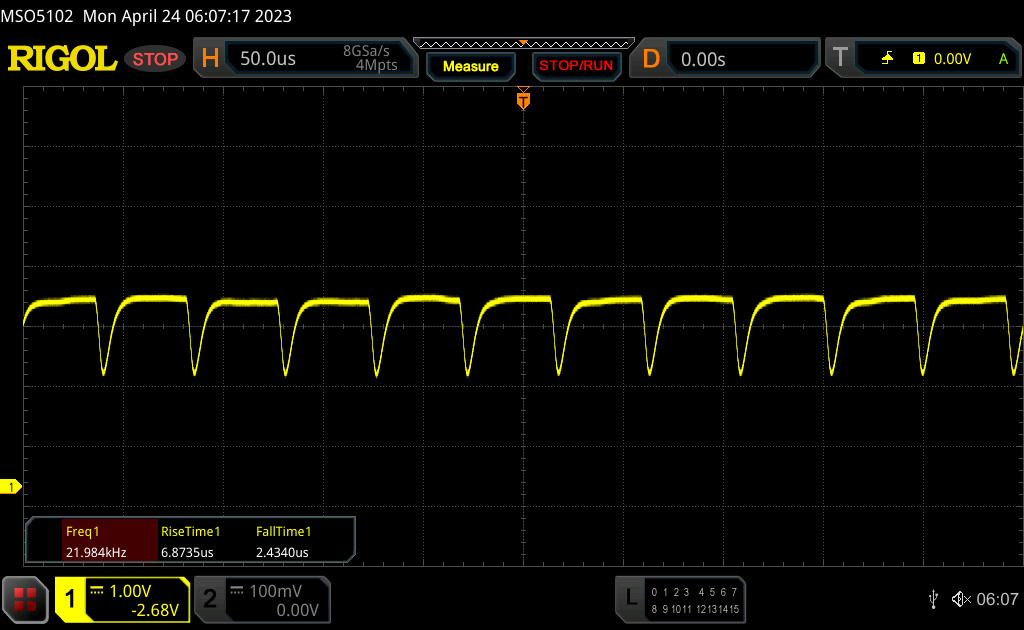Toggle channel 2 gray tab
Screen dimensions: 1024x630
(210, 599)
